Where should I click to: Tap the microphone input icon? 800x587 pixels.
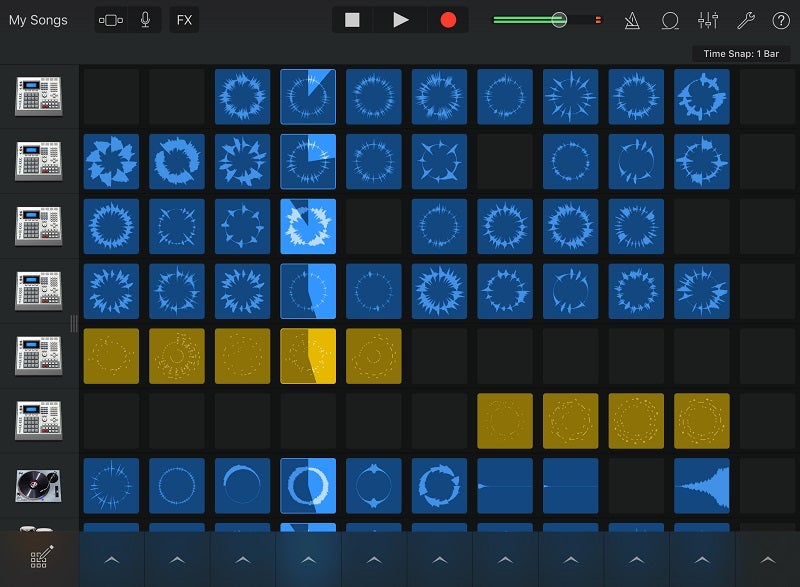point(145,20)
